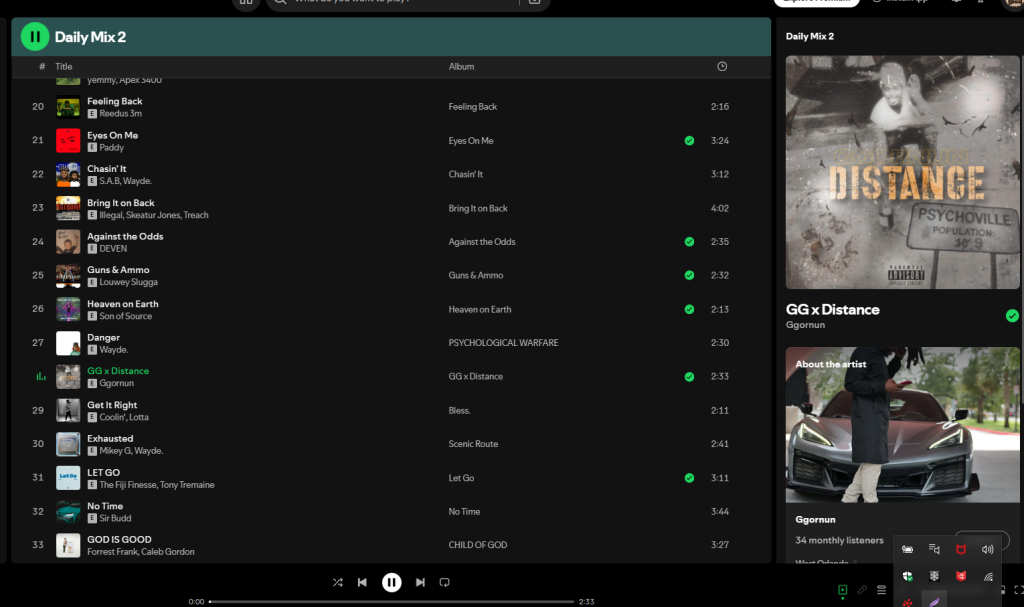The width and height of the screenshot is (1024, 607).
Task: Click the Title column header
Action: [63, 66]
